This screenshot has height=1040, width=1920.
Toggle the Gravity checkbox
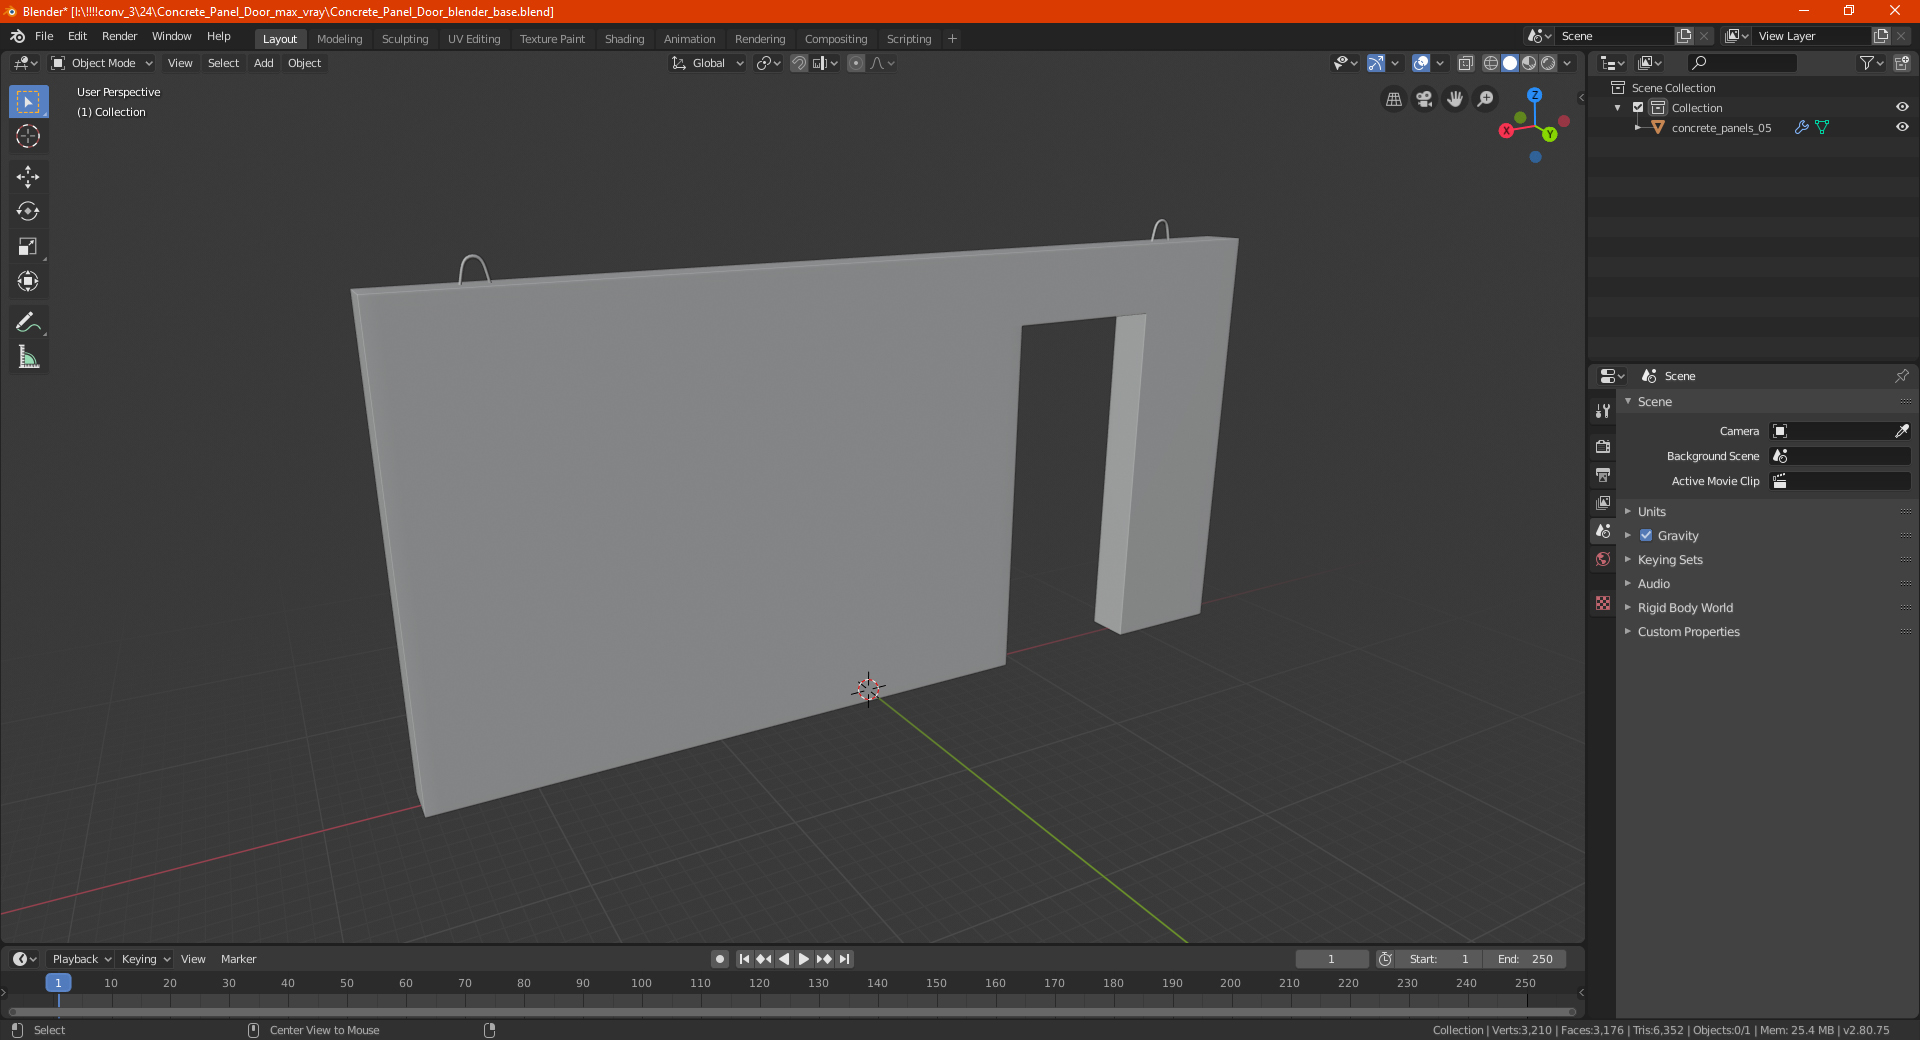(1646, 536)
